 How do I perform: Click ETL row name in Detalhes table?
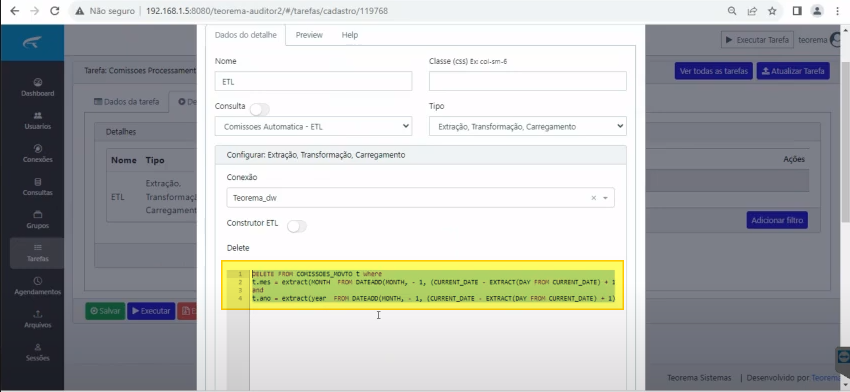coord(118,197)
